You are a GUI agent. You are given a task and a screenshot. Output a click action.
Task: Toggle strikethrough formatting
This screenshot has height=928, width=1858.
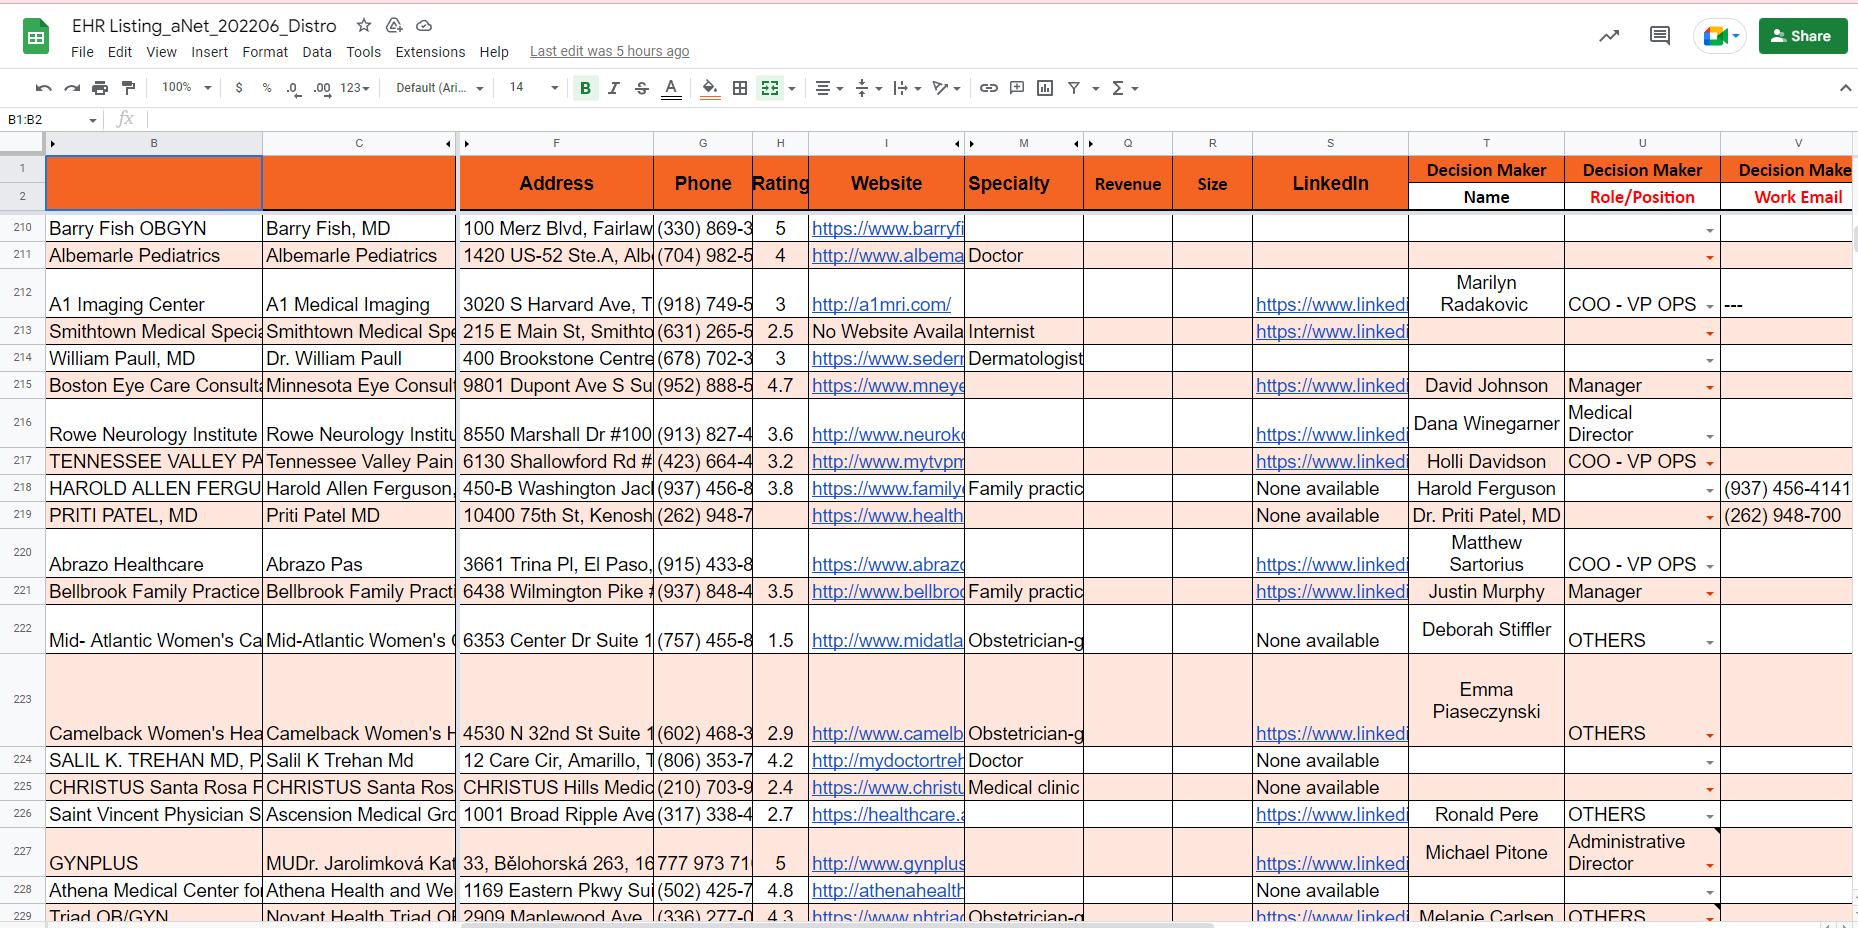coord(642,88)
